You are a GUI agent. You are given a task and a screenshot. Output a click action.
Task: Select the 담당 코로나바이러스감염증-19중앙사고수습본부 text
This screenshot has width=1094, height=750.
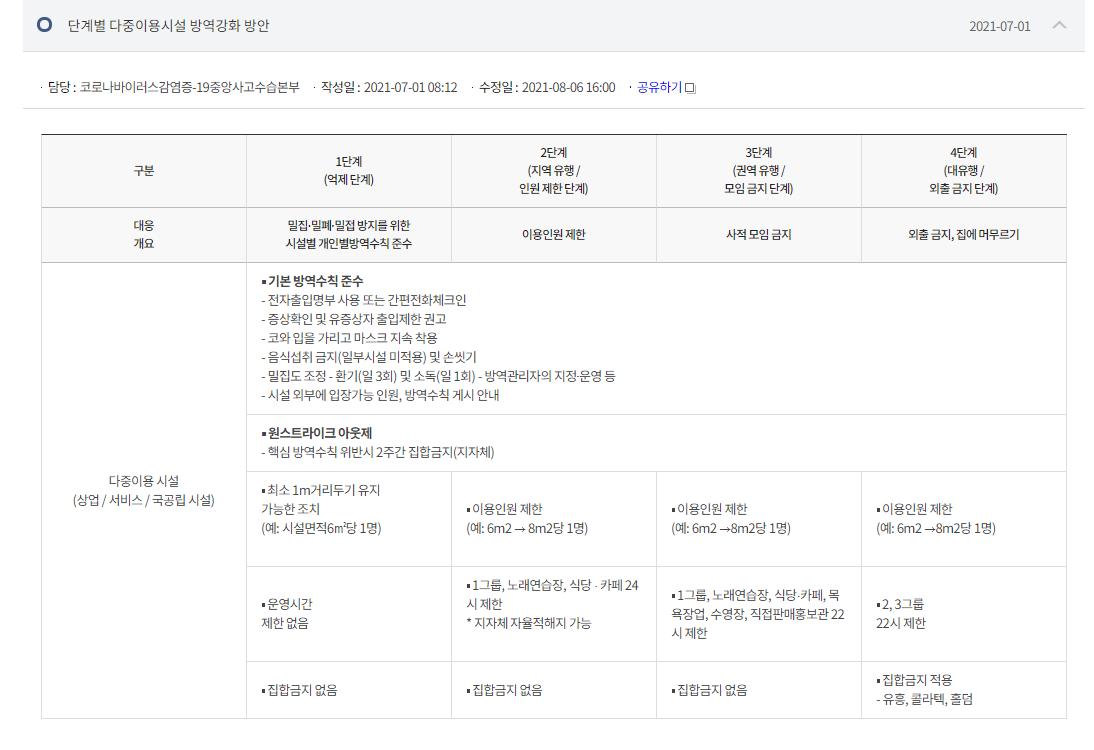click(x=173, y=87)
